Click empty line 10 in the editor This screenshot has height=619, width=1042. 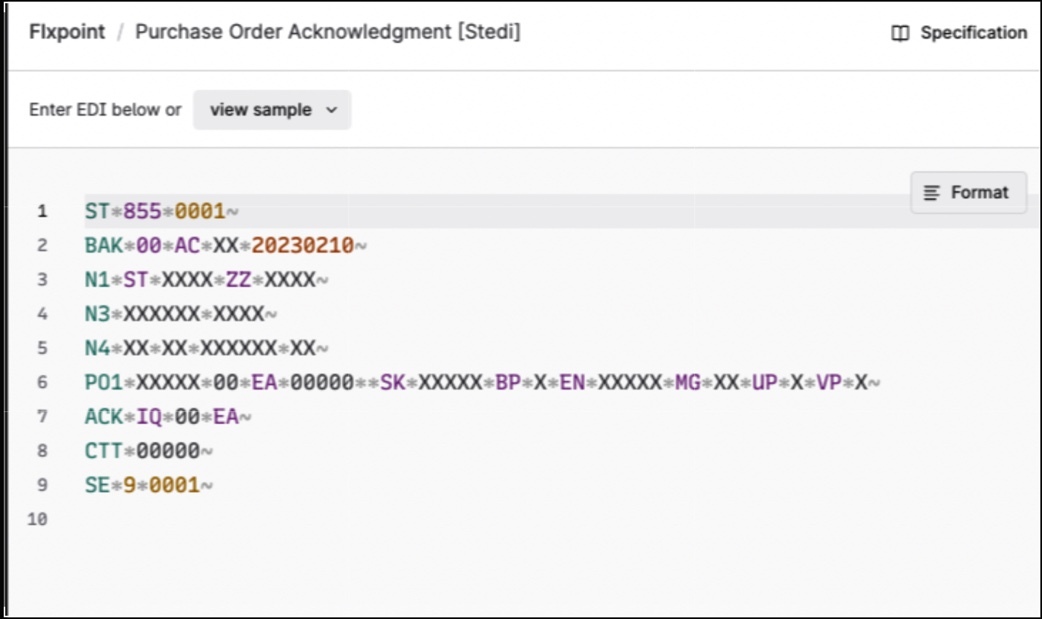(x=300, y=519)
